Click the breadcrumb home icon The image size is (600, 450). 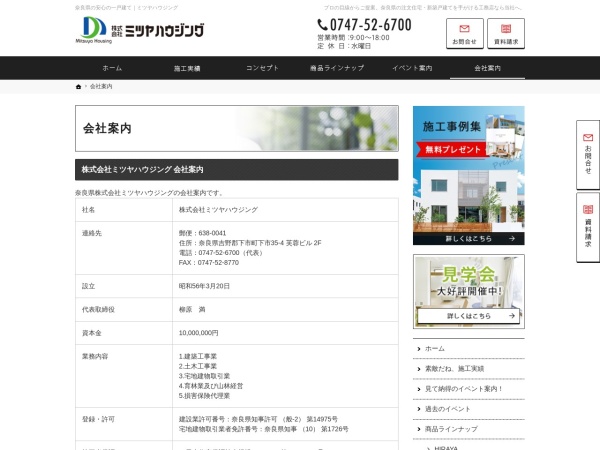78,86
